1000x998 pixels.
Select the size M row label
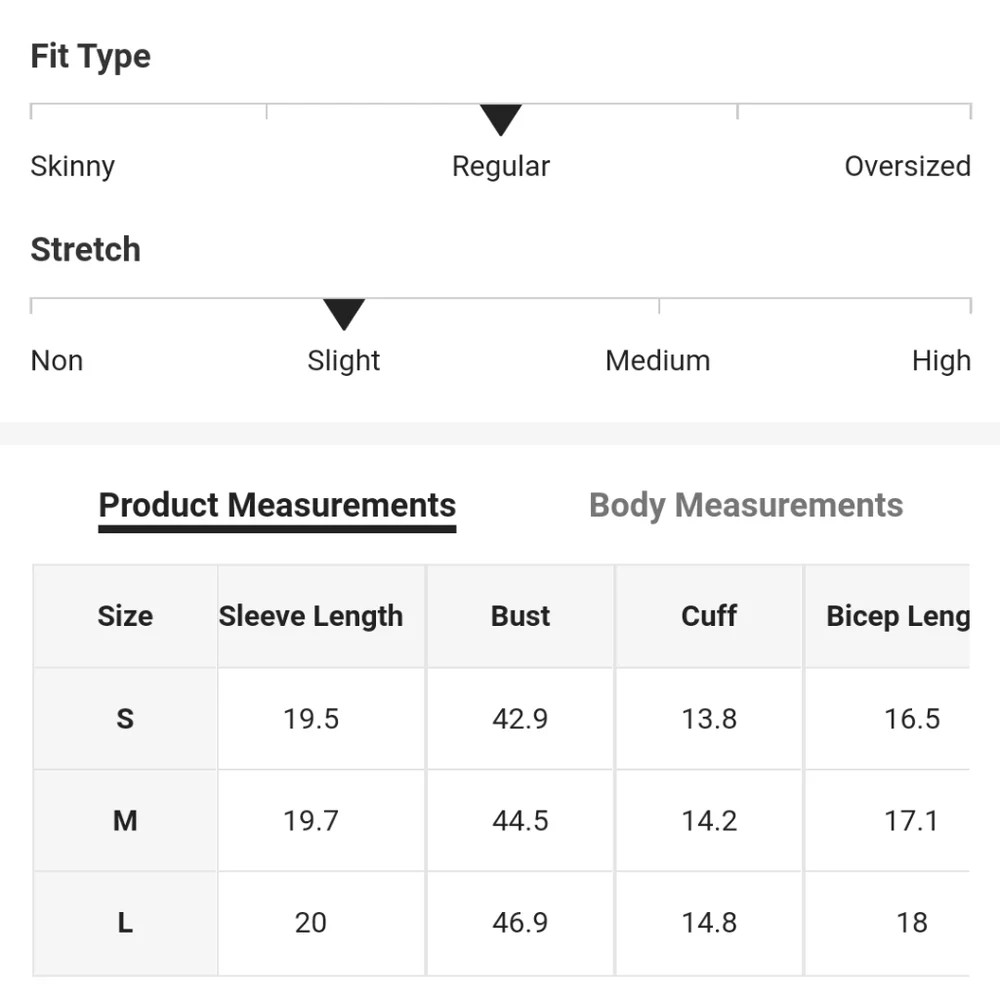pyautogui.click(x=125, y=821)
